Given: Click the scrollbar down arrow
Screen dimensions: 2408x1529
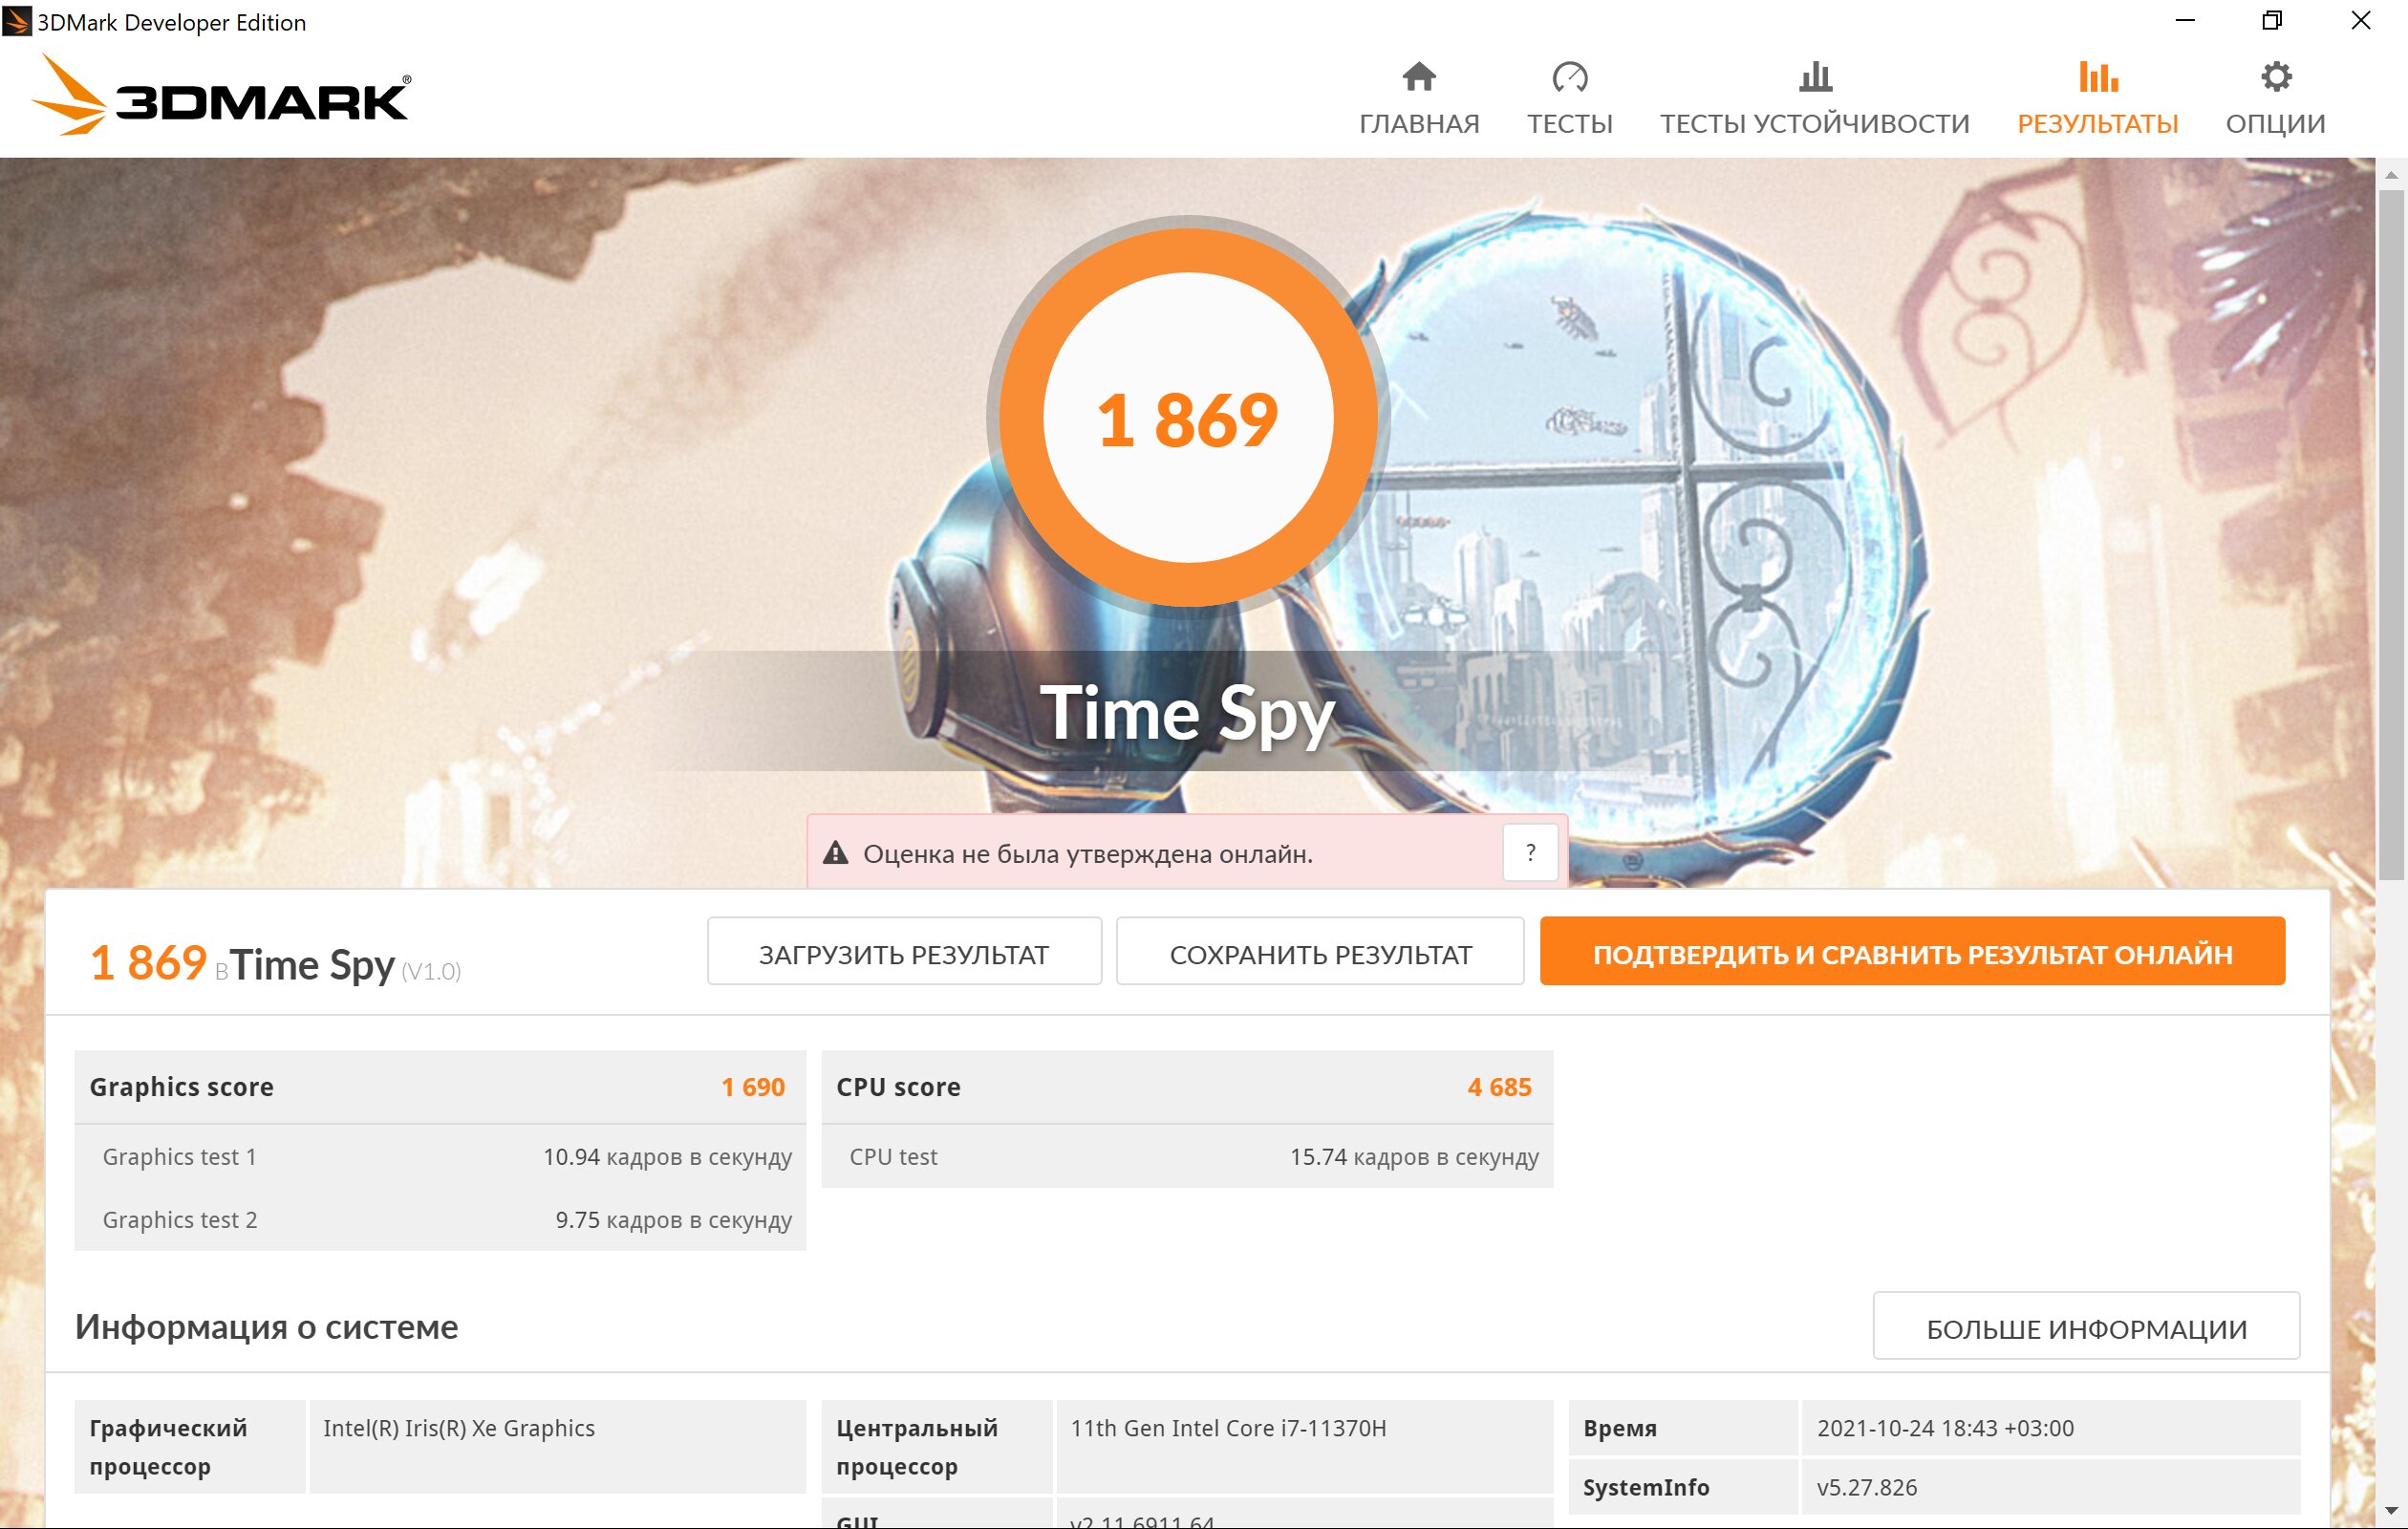Looking at the screenshot, I should 2391,1511.
